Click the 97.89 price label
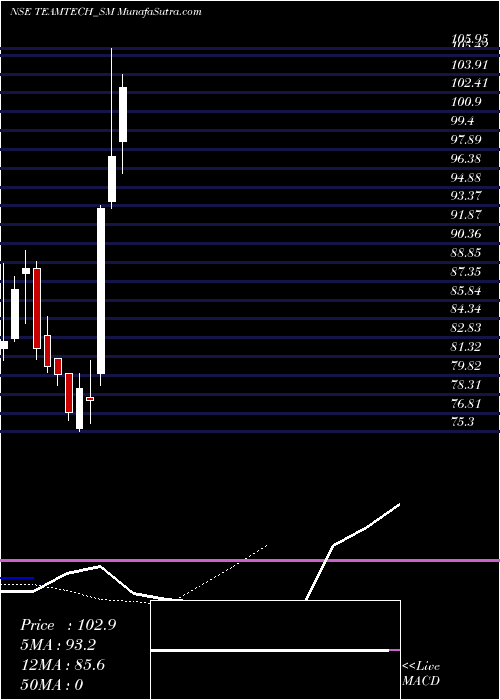The image size is (500, 700). pyautogui.click(x=467, y=140)
